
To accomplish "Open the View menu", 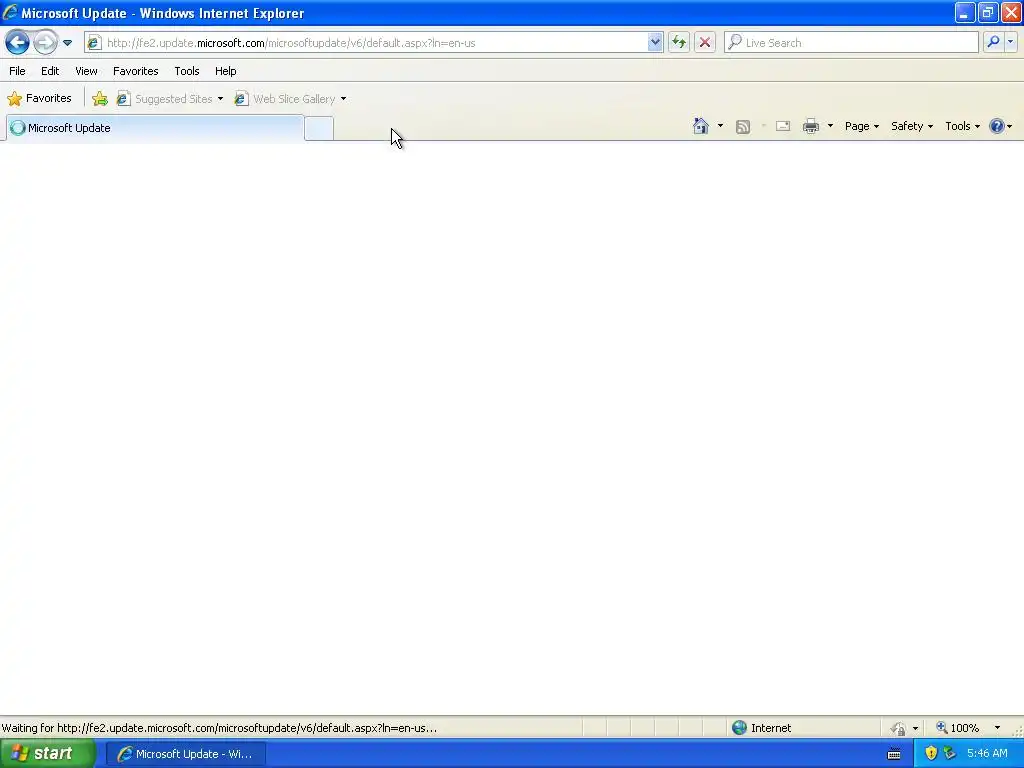I will 86,71.
